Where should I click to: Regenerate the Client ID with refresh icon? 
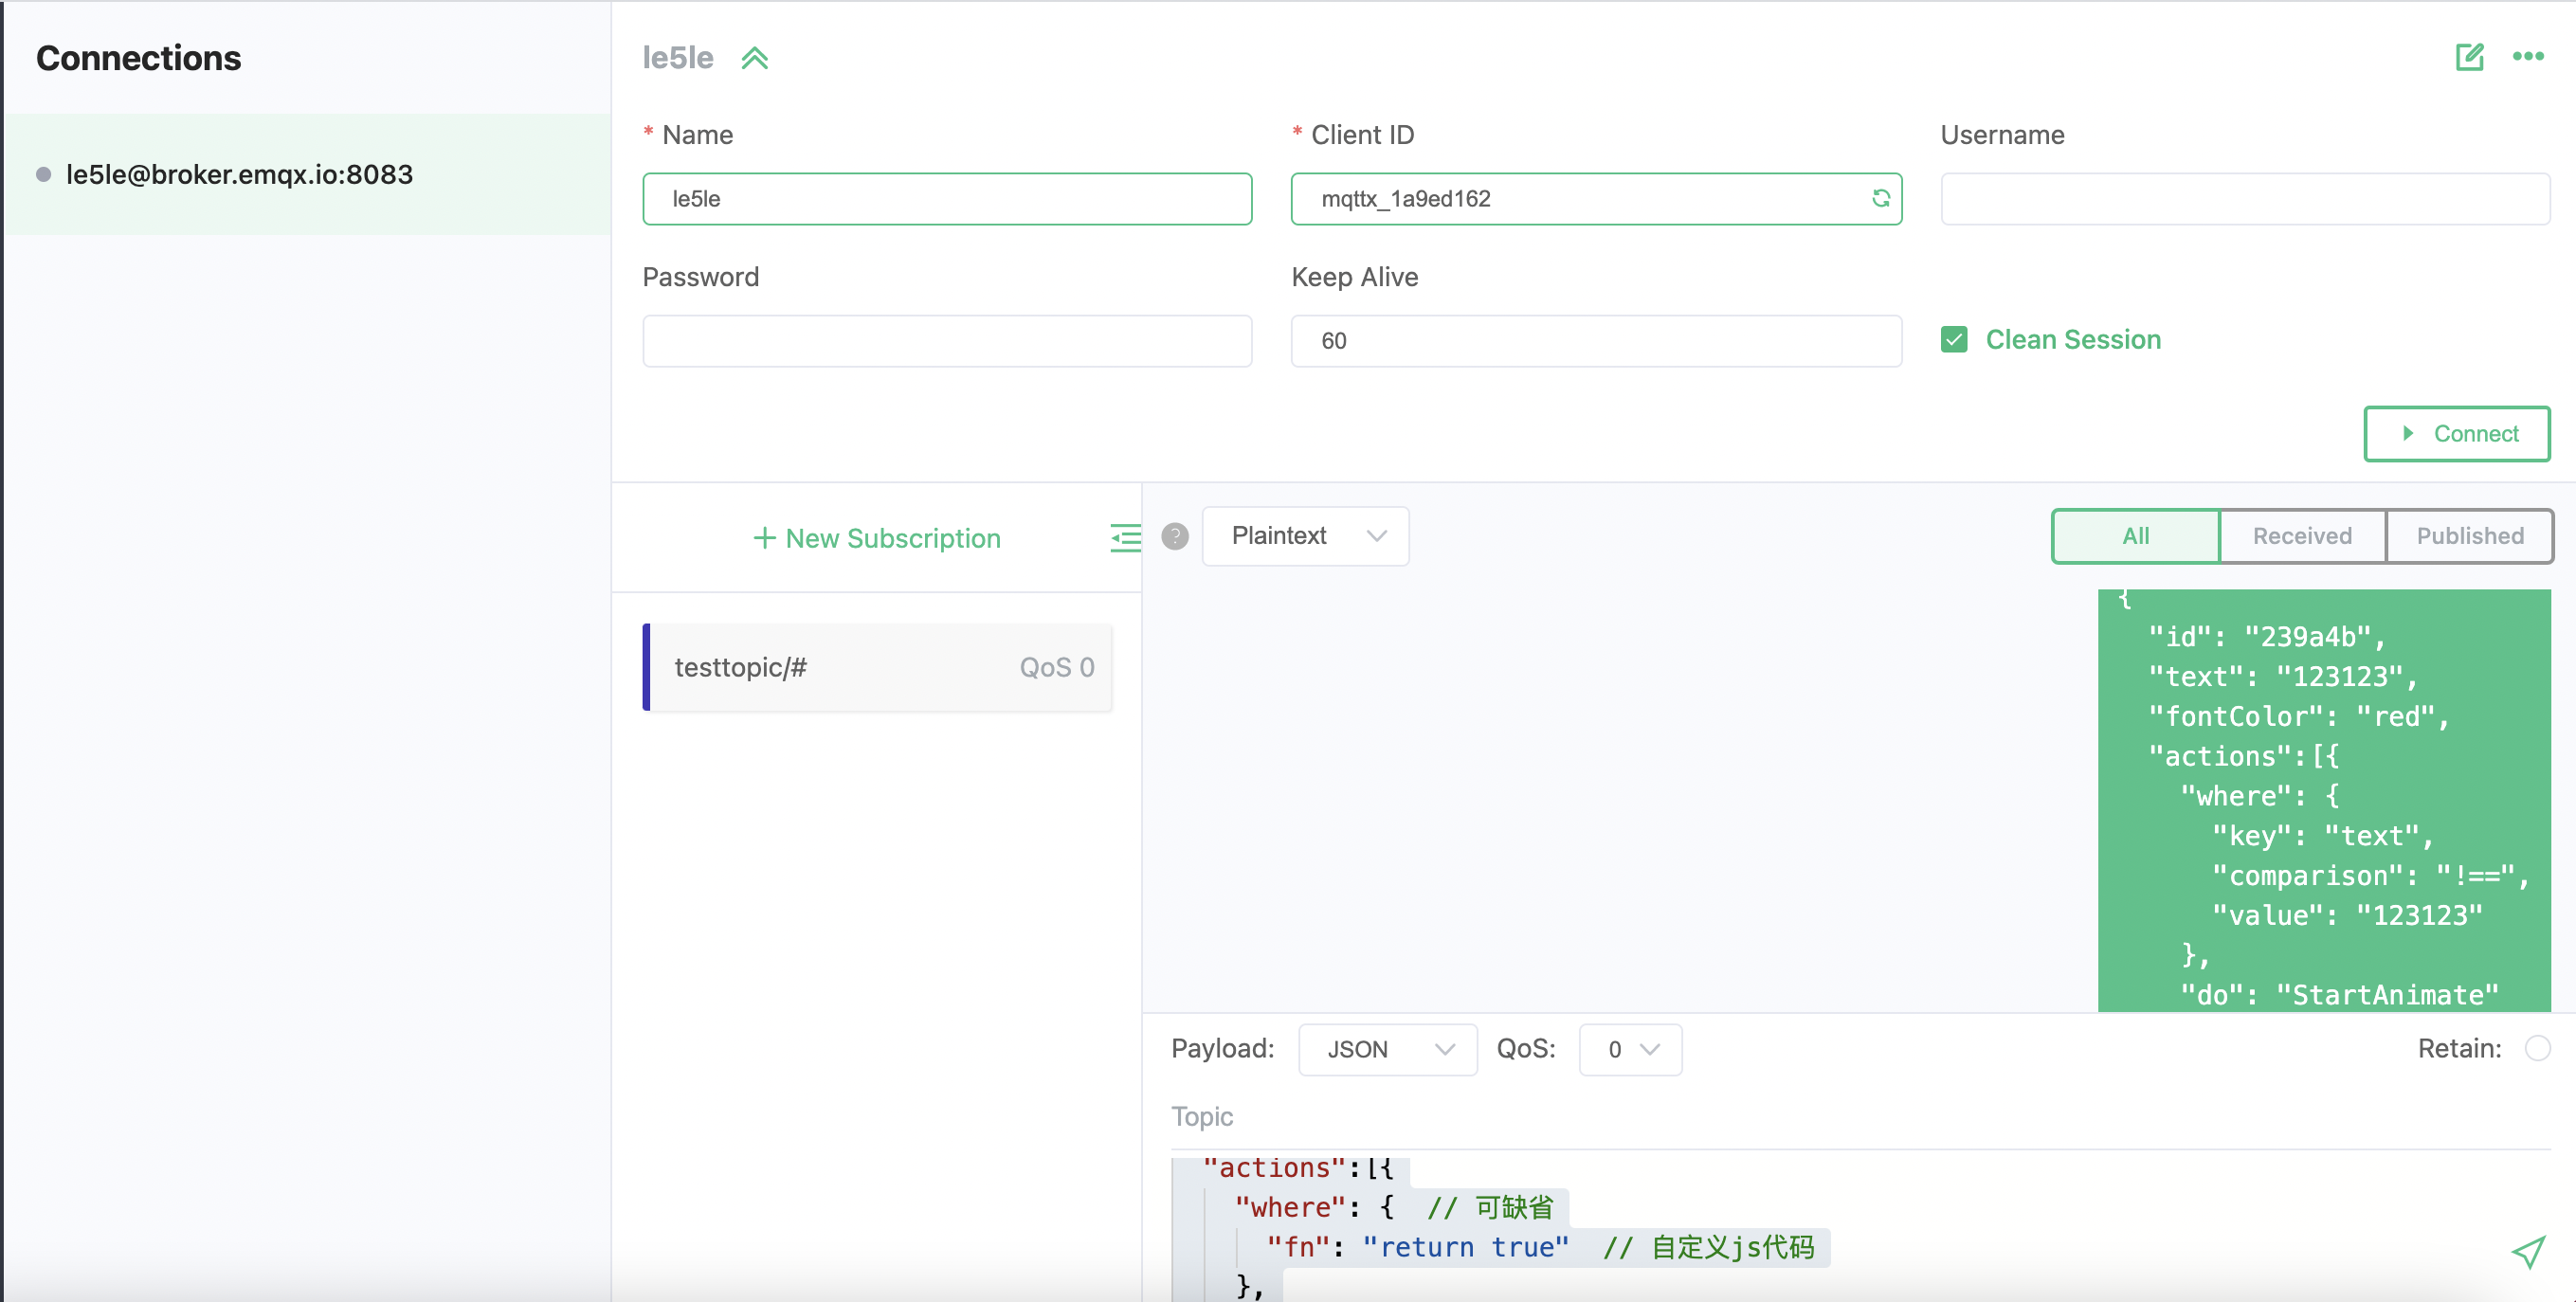coord(1880,198)
